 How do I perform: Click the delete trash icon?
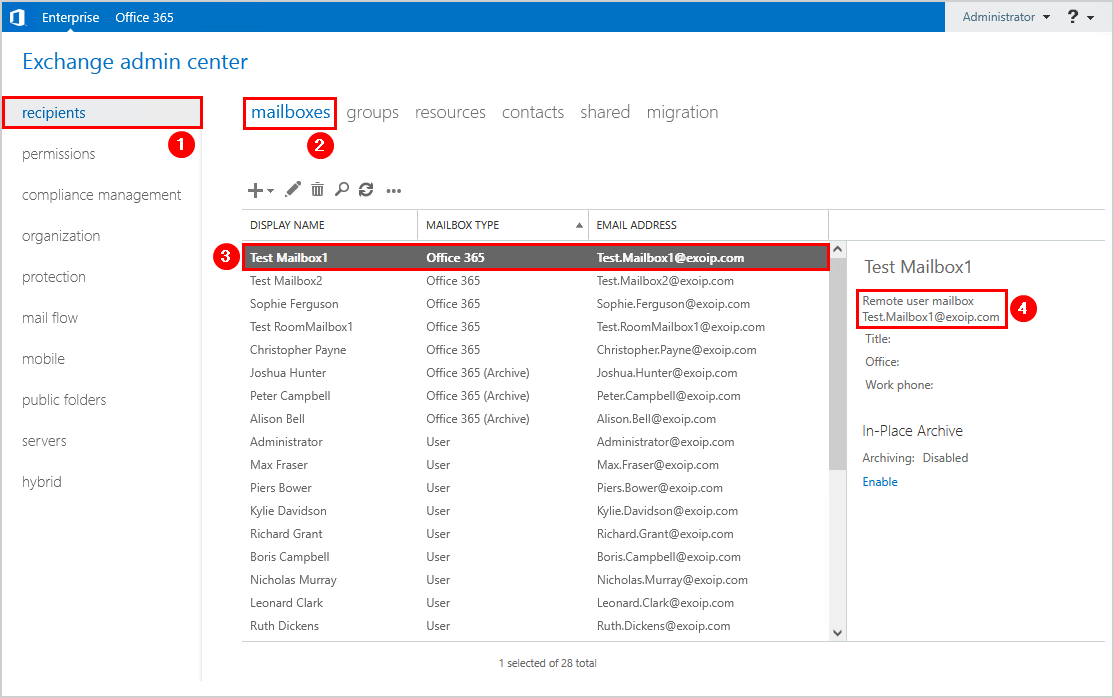click(x=316, y=189)
